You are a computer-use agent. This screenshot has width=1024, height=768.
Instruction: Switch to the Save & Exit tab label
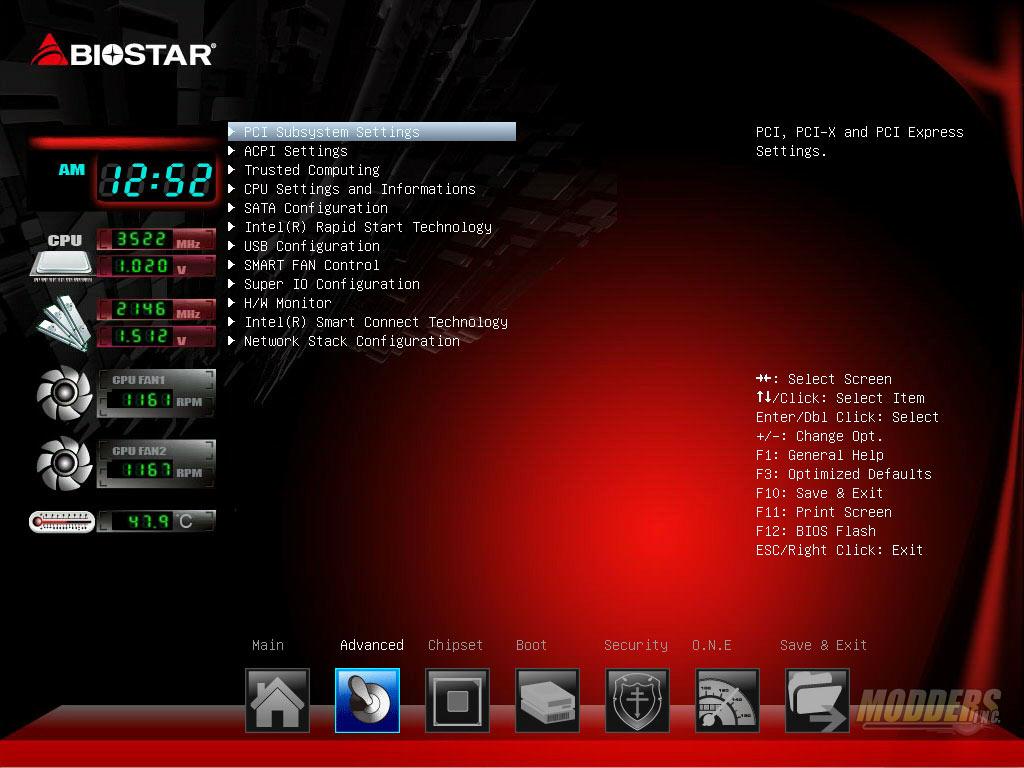pos(823,645)
